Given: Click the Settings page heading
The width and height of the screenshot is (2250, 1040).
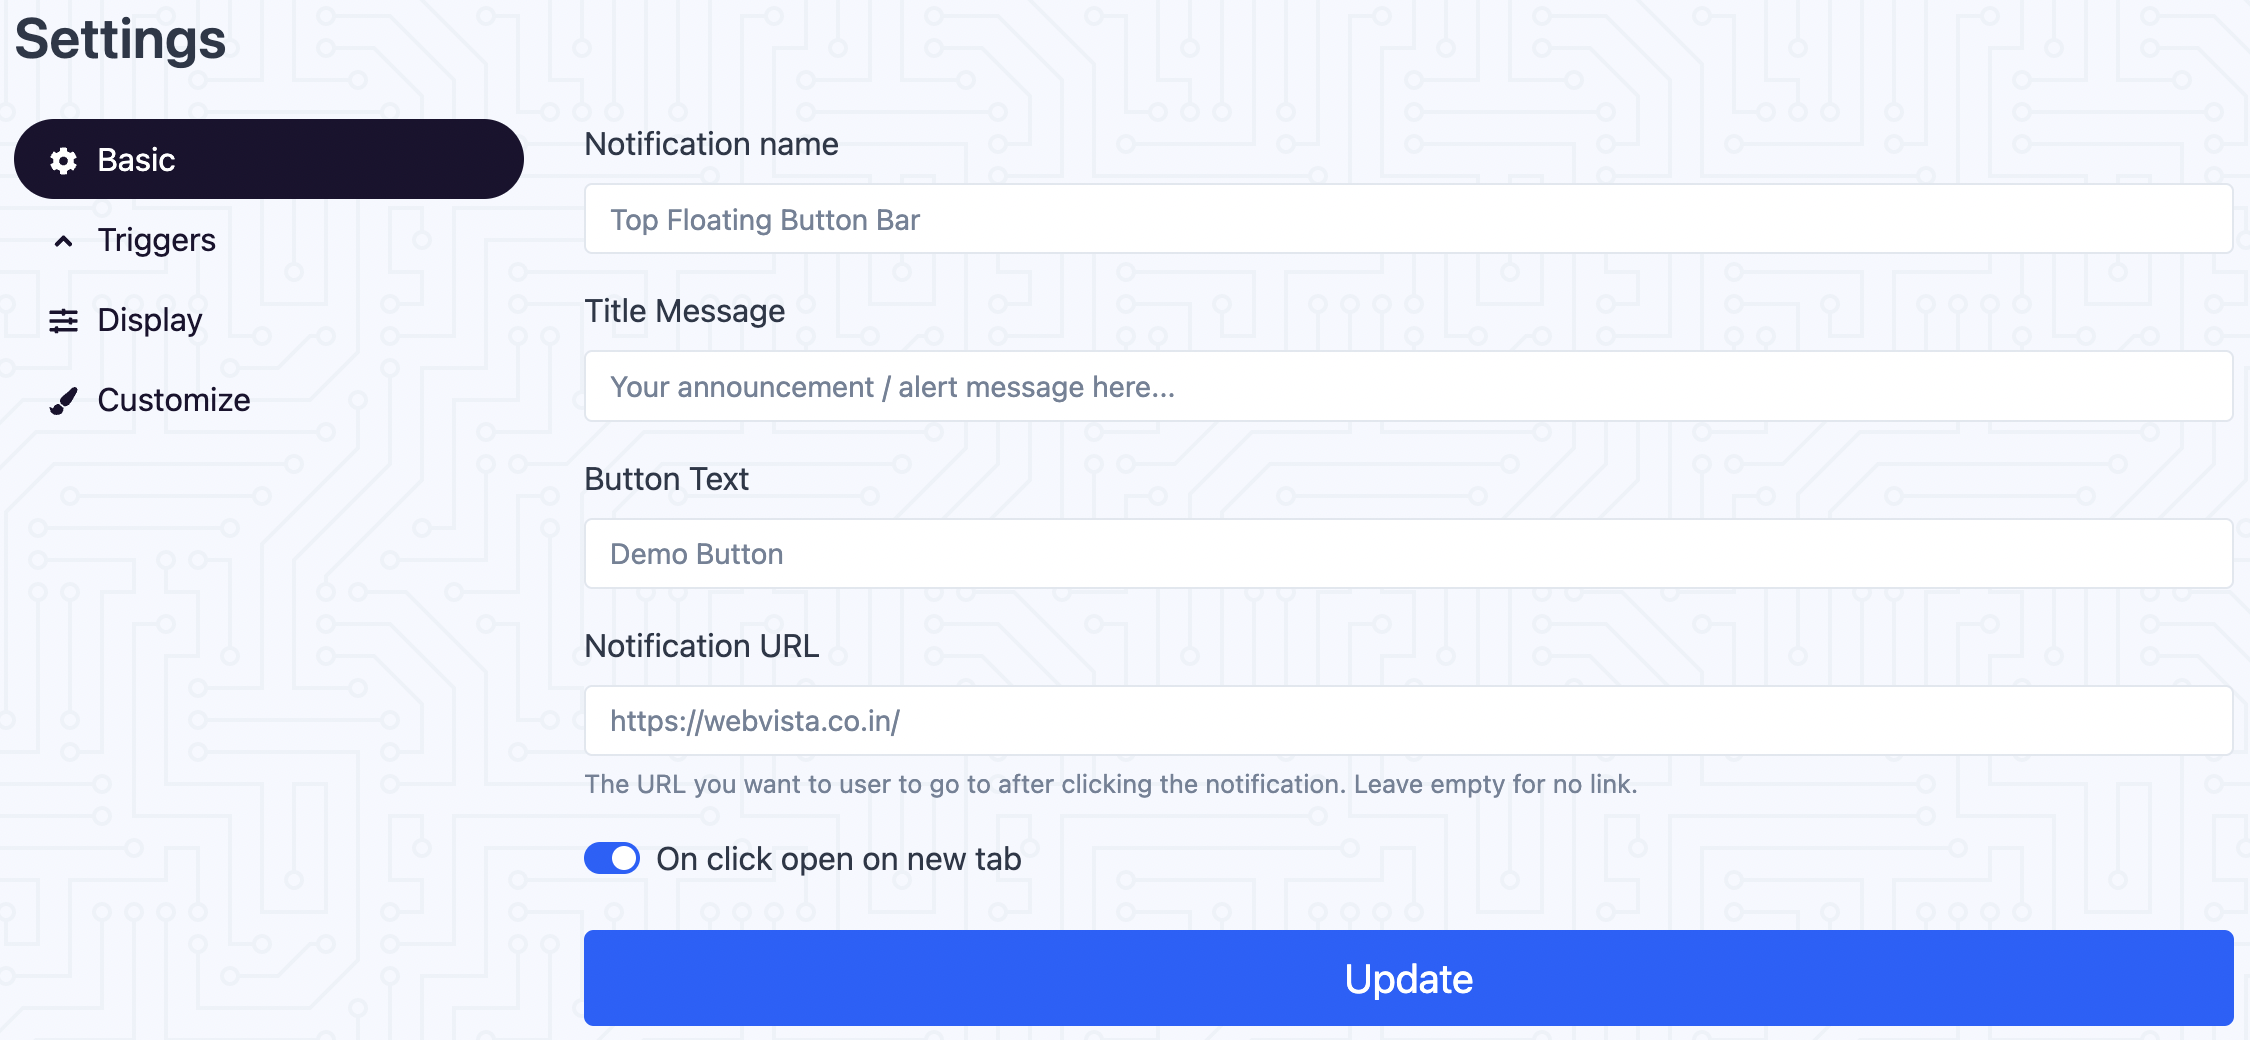Looking at the screenshot, I should pyautogui.click(x=120, y=40).
